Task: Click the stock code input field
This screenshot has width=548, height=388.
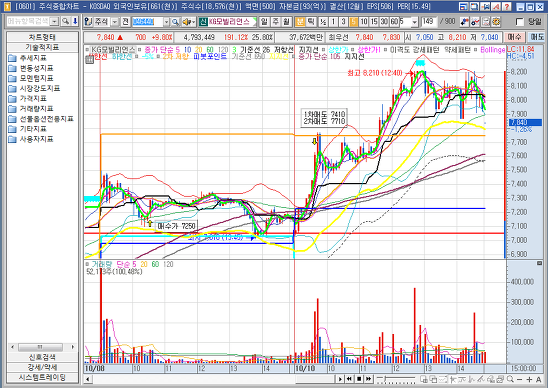Action: [x=148, y=22]
